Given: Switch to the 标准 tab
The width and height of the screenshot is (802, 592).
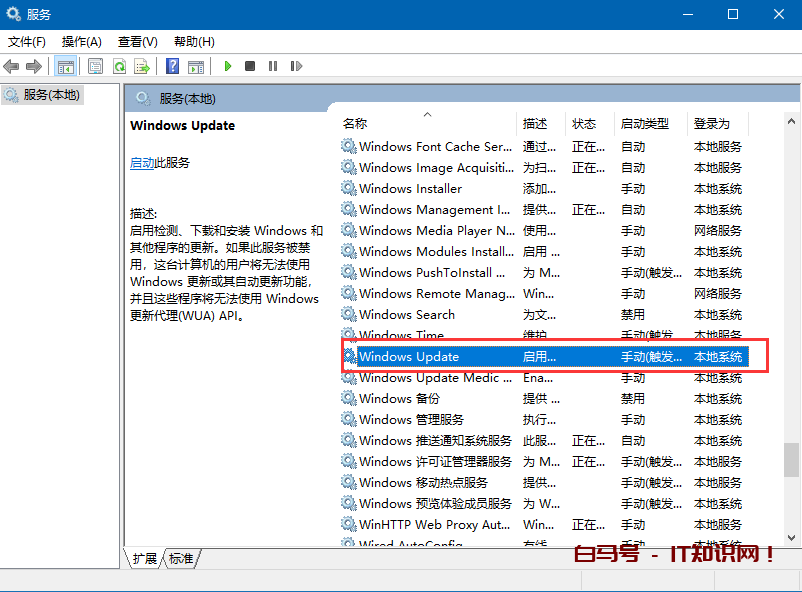Looking at the screenshot, I should point(181,558).
